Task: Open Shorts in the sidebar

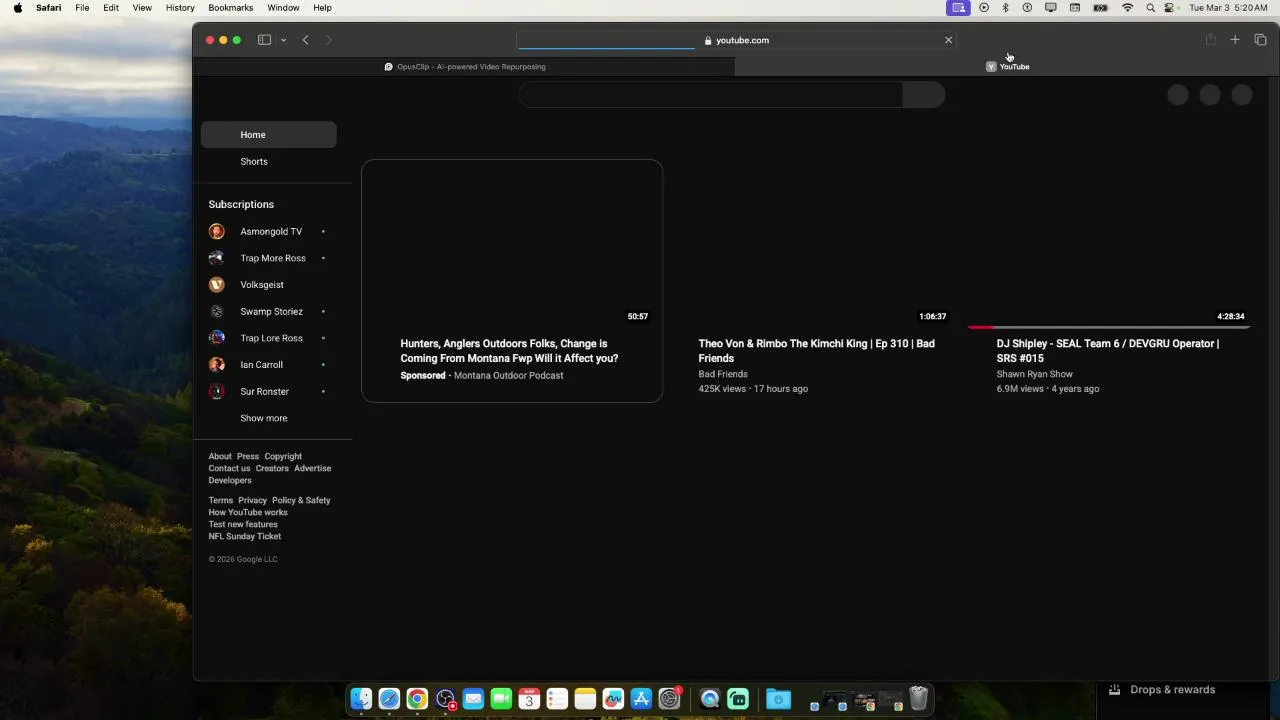Action: pos(268,161)
